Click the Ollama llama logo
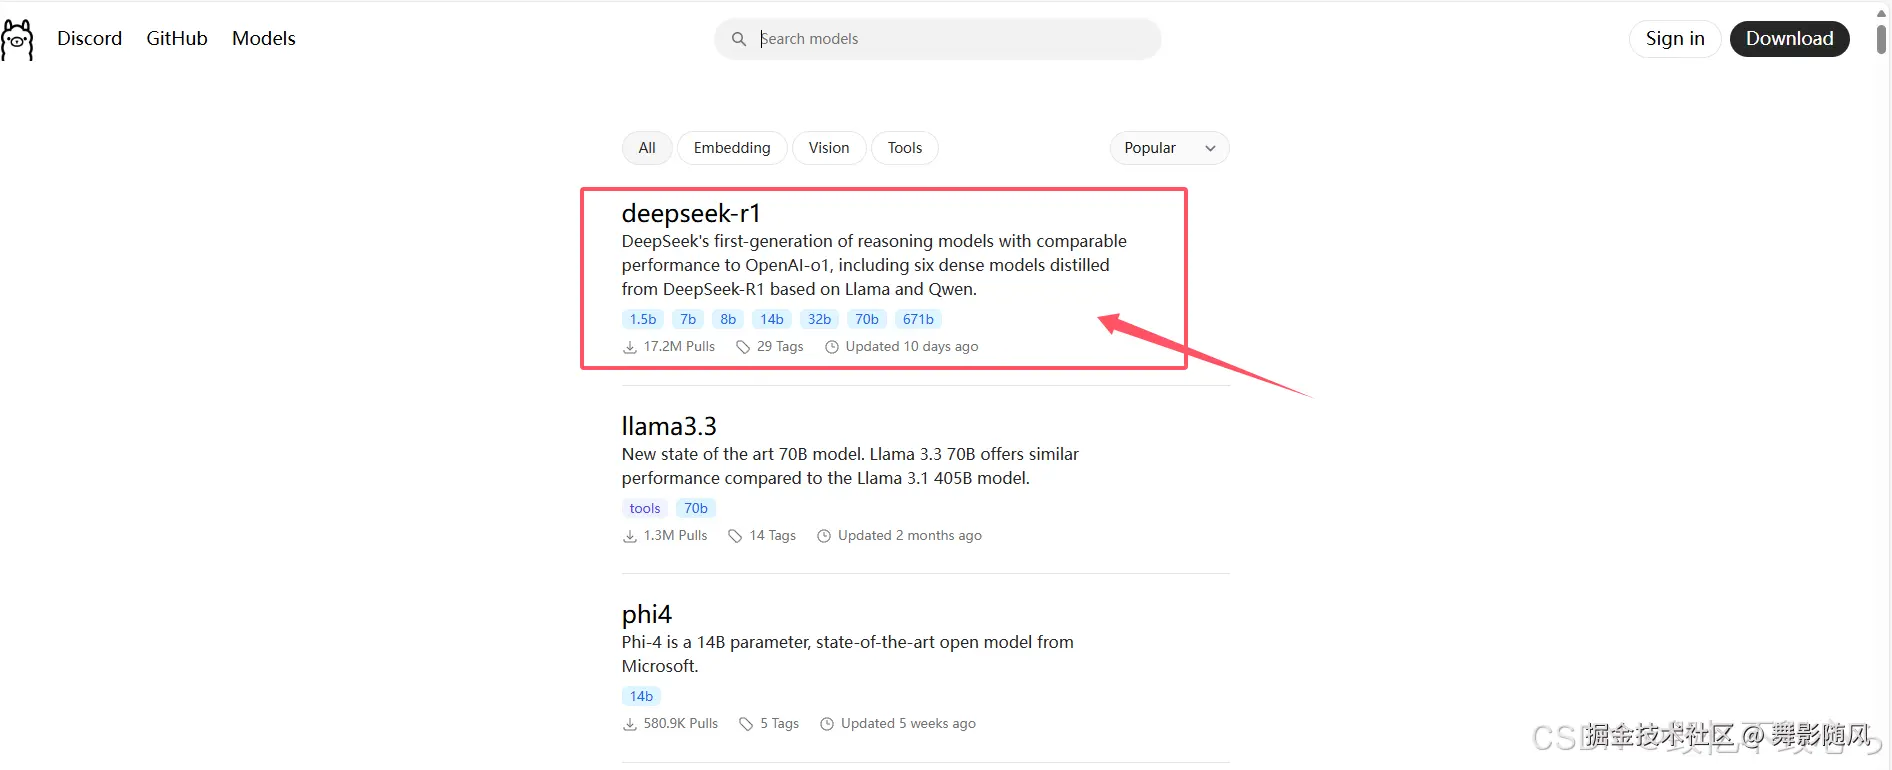Viewport: 1892px width, 770px height. point(17,40)
